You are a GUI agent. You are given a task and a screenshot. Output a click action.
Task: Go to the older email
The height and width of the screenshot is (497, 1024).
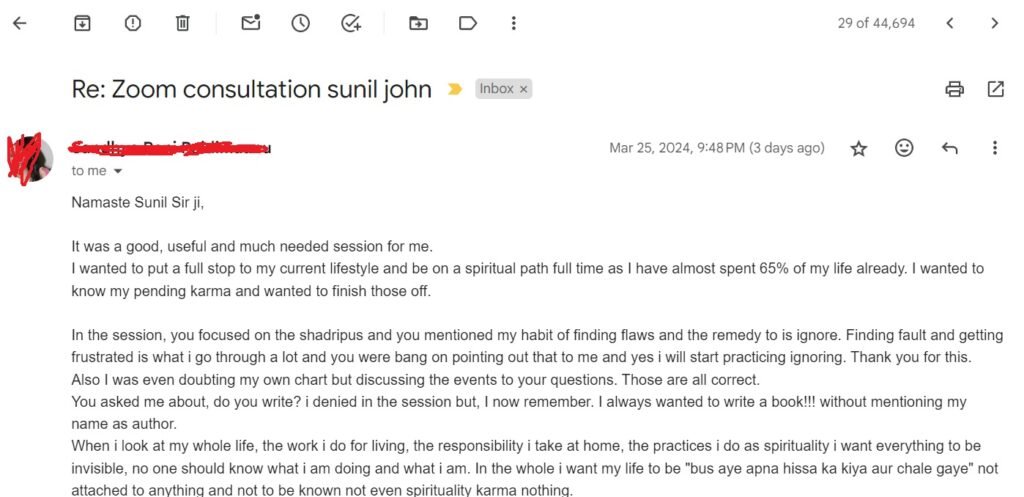coord(994,23)
